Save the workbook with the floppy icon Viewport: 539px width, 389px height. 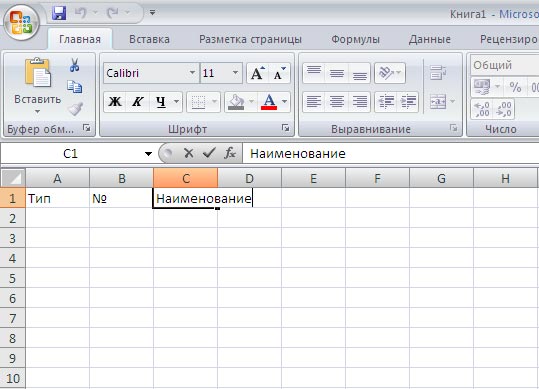(x=59, y=13)
